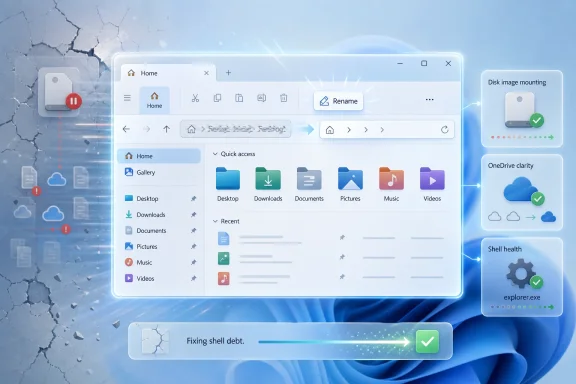The width and height of the screenshot is (576, 384).
Task: Collapse the Quick access section
Action: click(x=215, y=154)
